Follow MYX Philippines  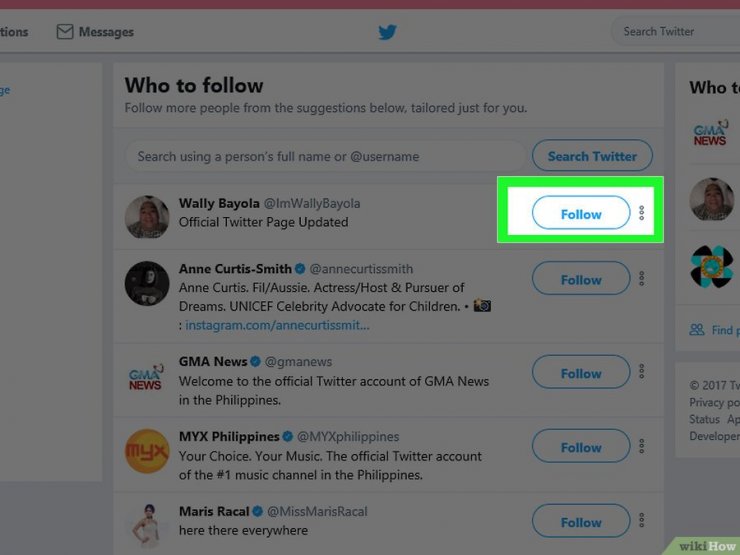581,448
